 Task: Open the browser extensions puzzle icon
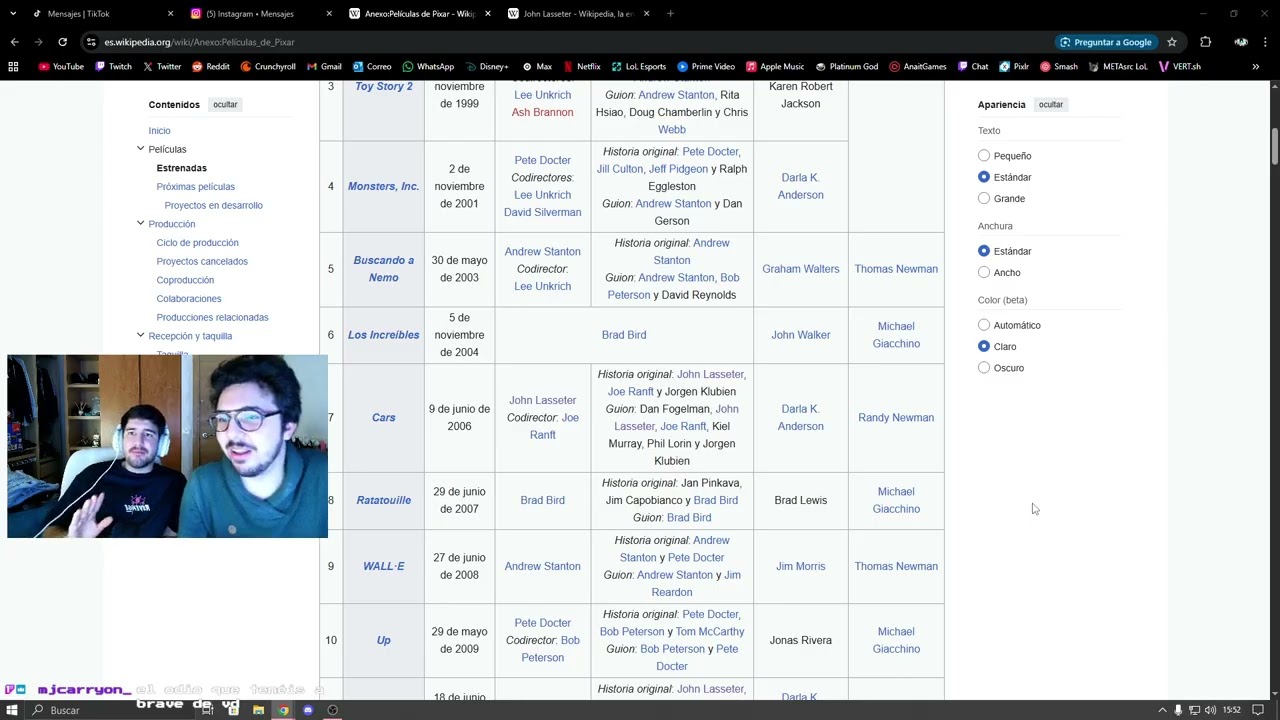[x=1205, y=42]
